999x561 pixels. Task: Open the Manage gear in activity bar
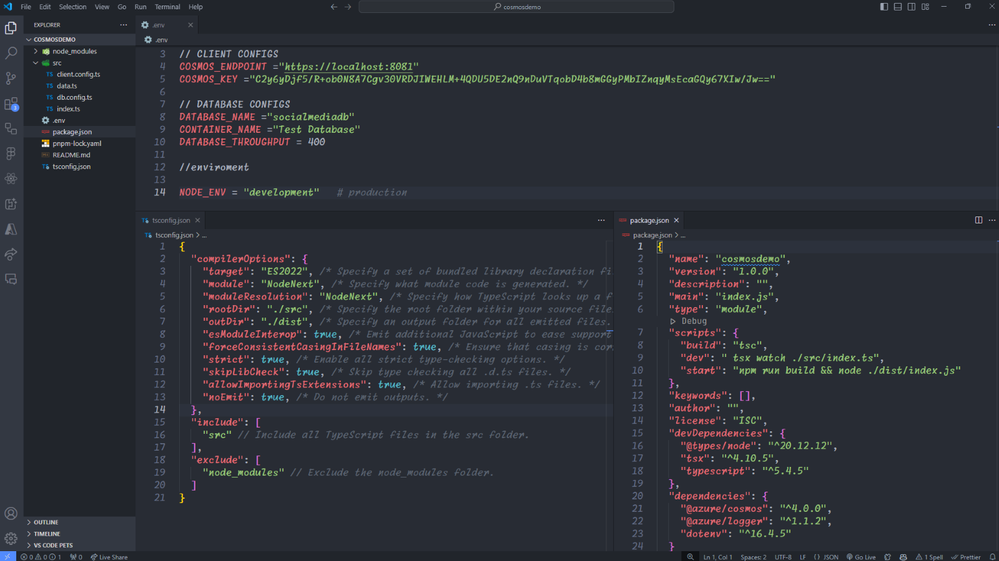coord(11,539)
